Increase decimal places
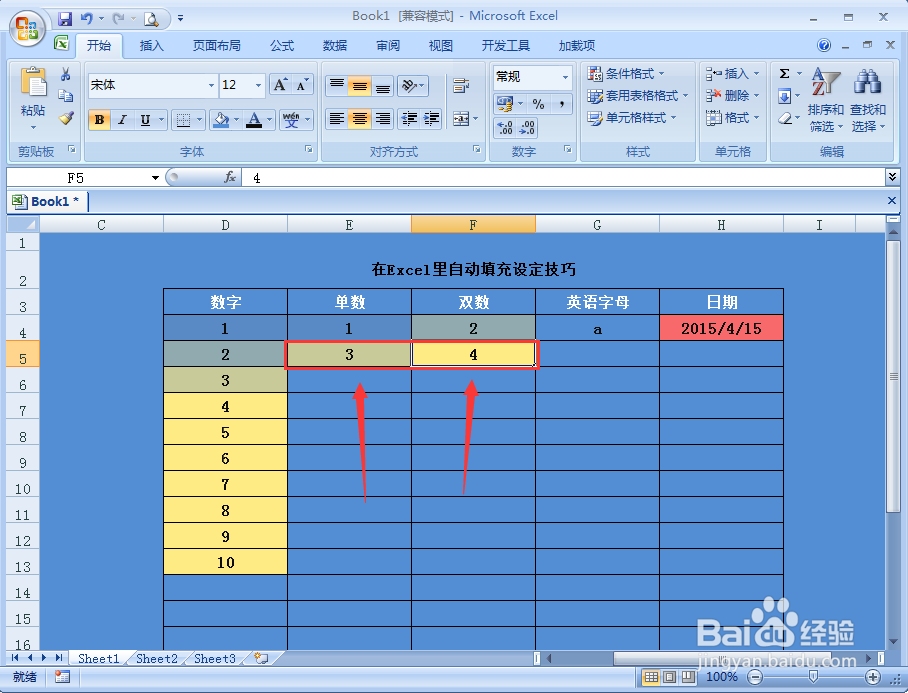This screenshot has height=693, width=908. [x=505, y=127]
